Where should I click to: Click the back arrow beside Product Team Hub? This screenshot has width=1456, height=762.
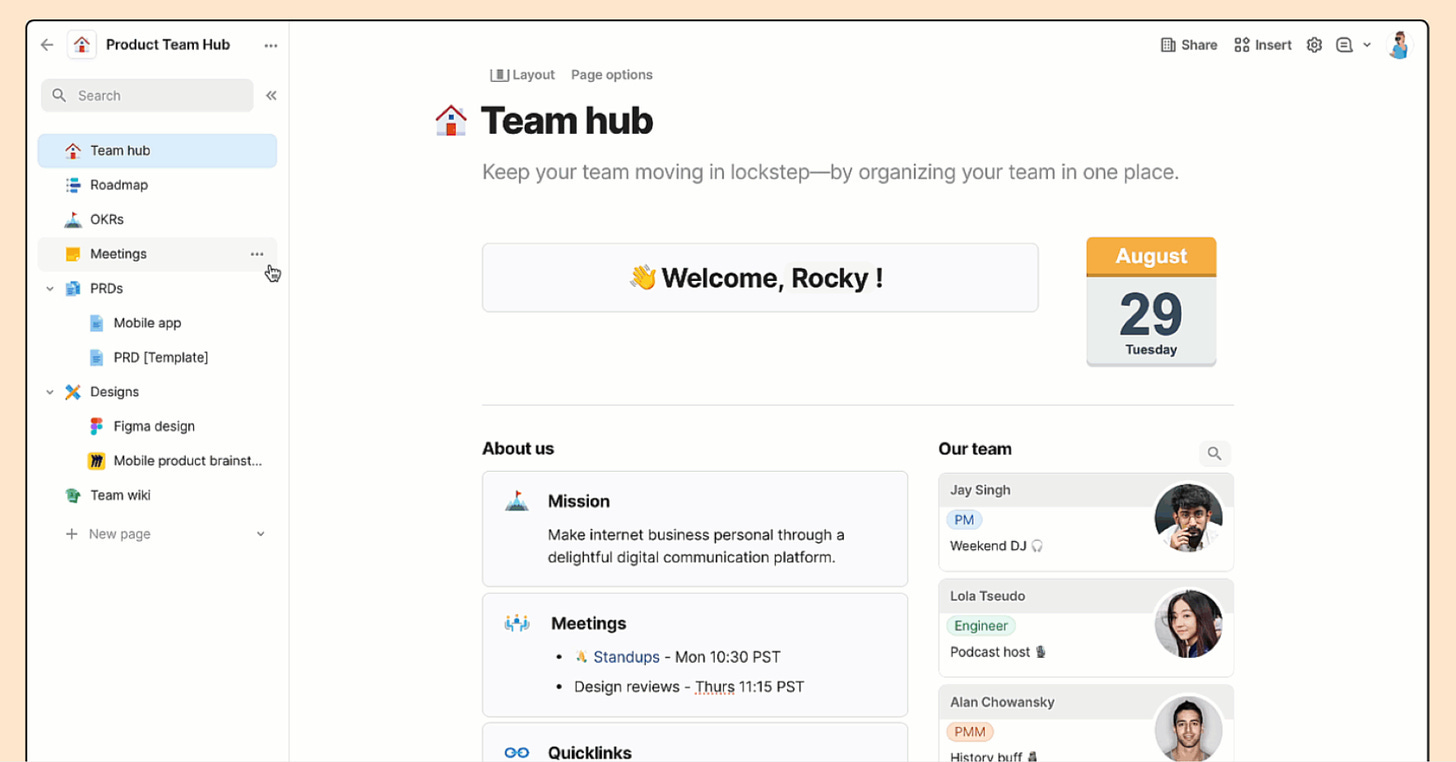[47, 45]
